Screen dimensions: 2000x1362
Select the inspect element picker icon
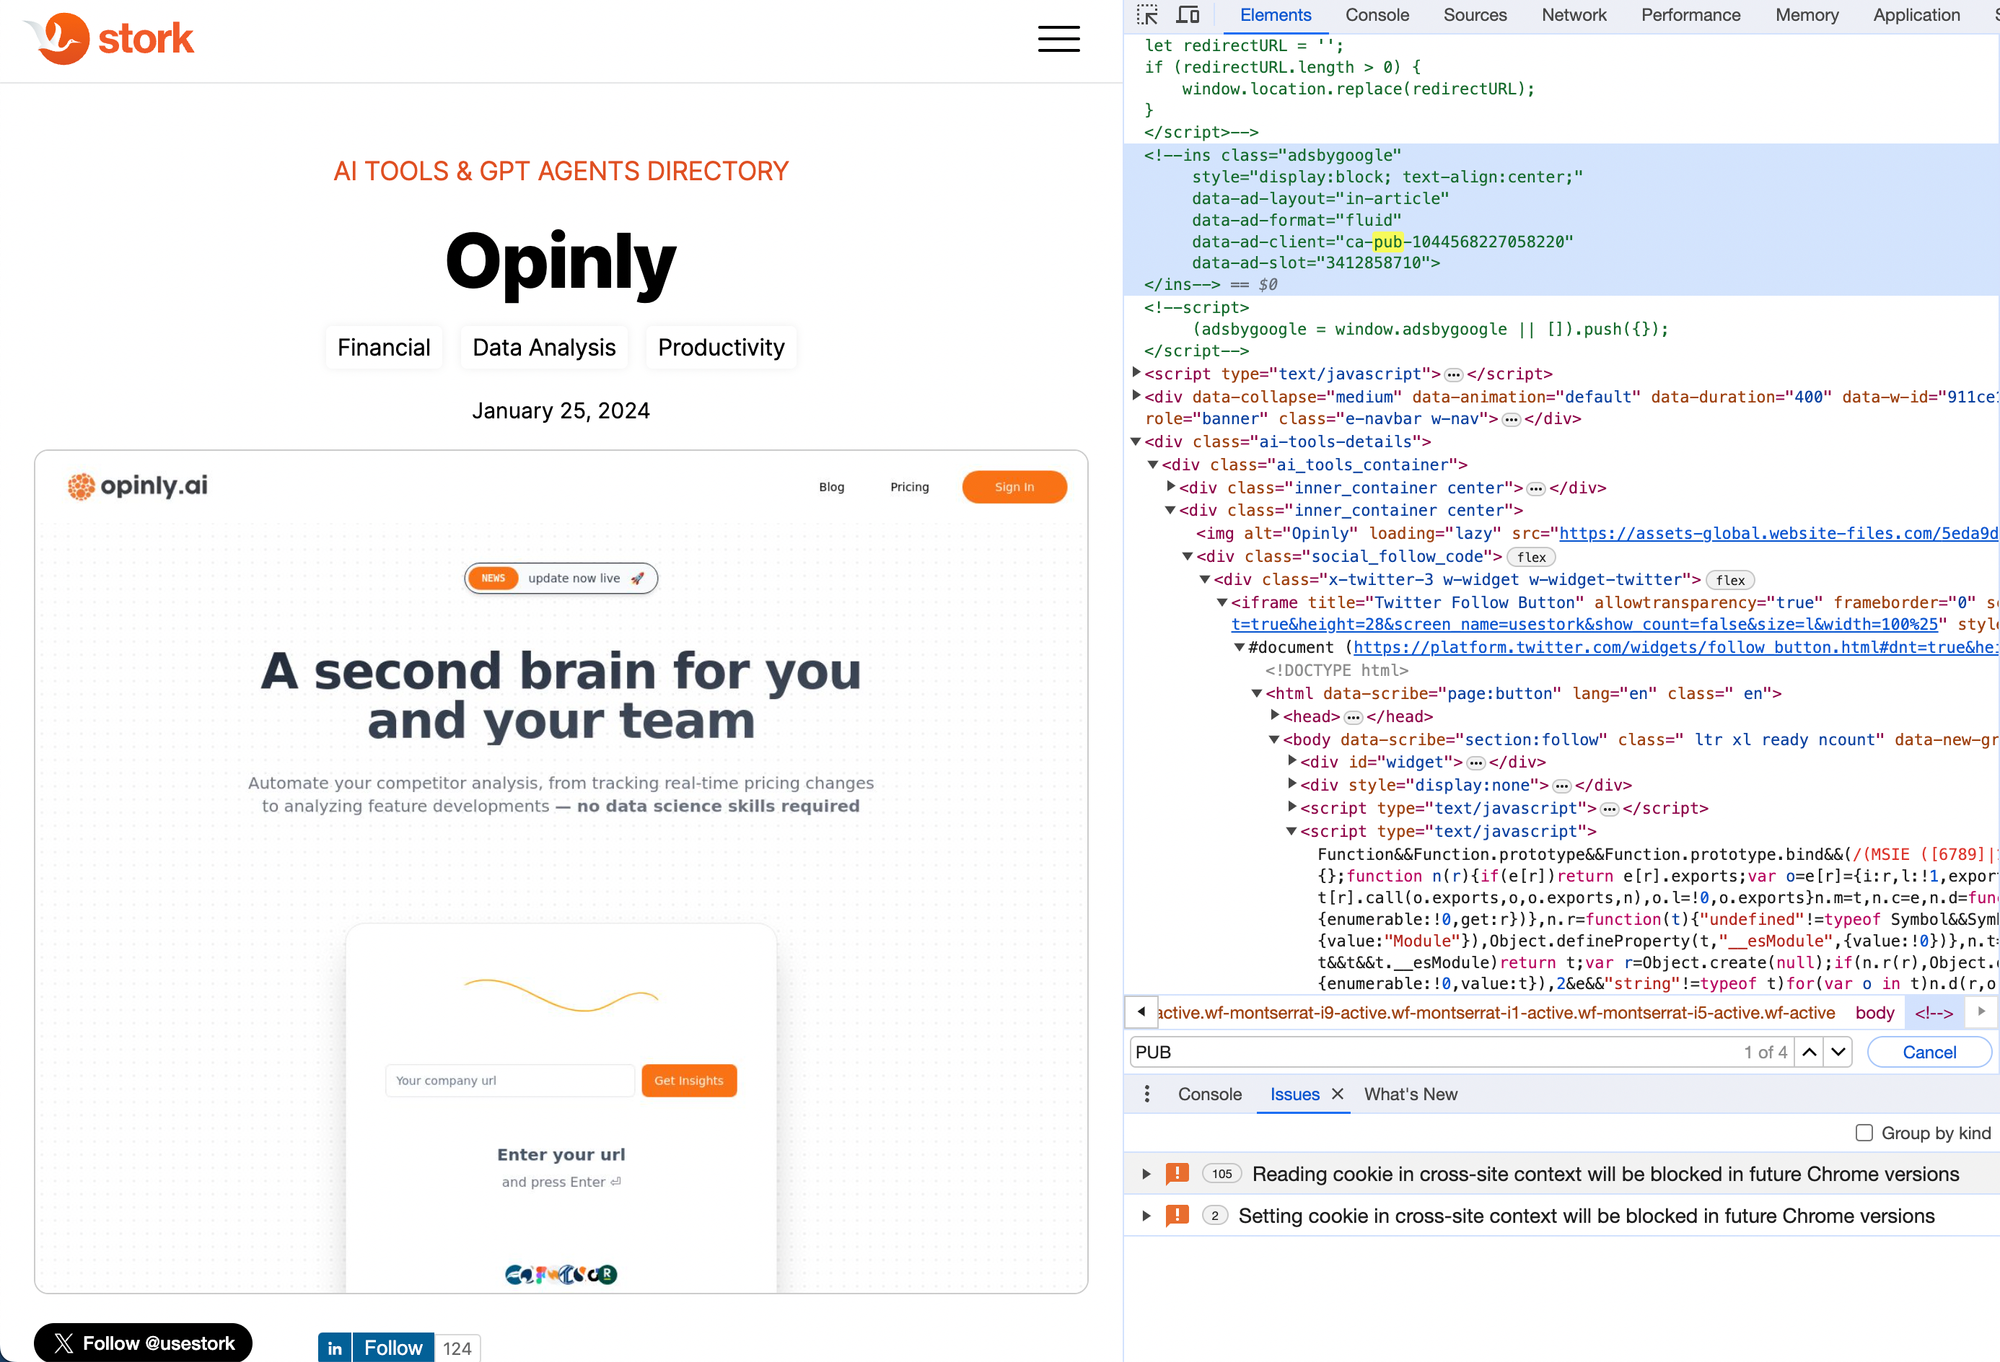point(1147,15)
